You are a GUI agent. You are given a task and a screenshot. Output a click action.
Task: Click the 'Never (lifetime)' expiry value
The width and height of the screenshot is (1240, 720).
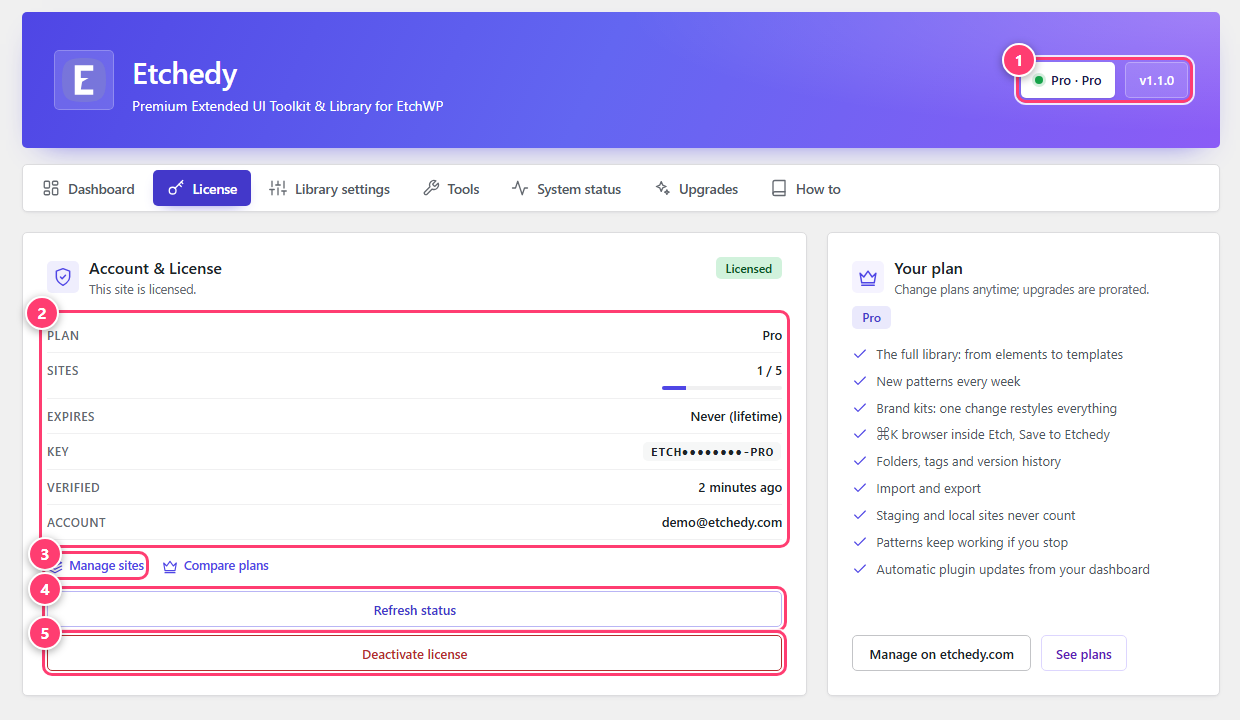point(736,416)
